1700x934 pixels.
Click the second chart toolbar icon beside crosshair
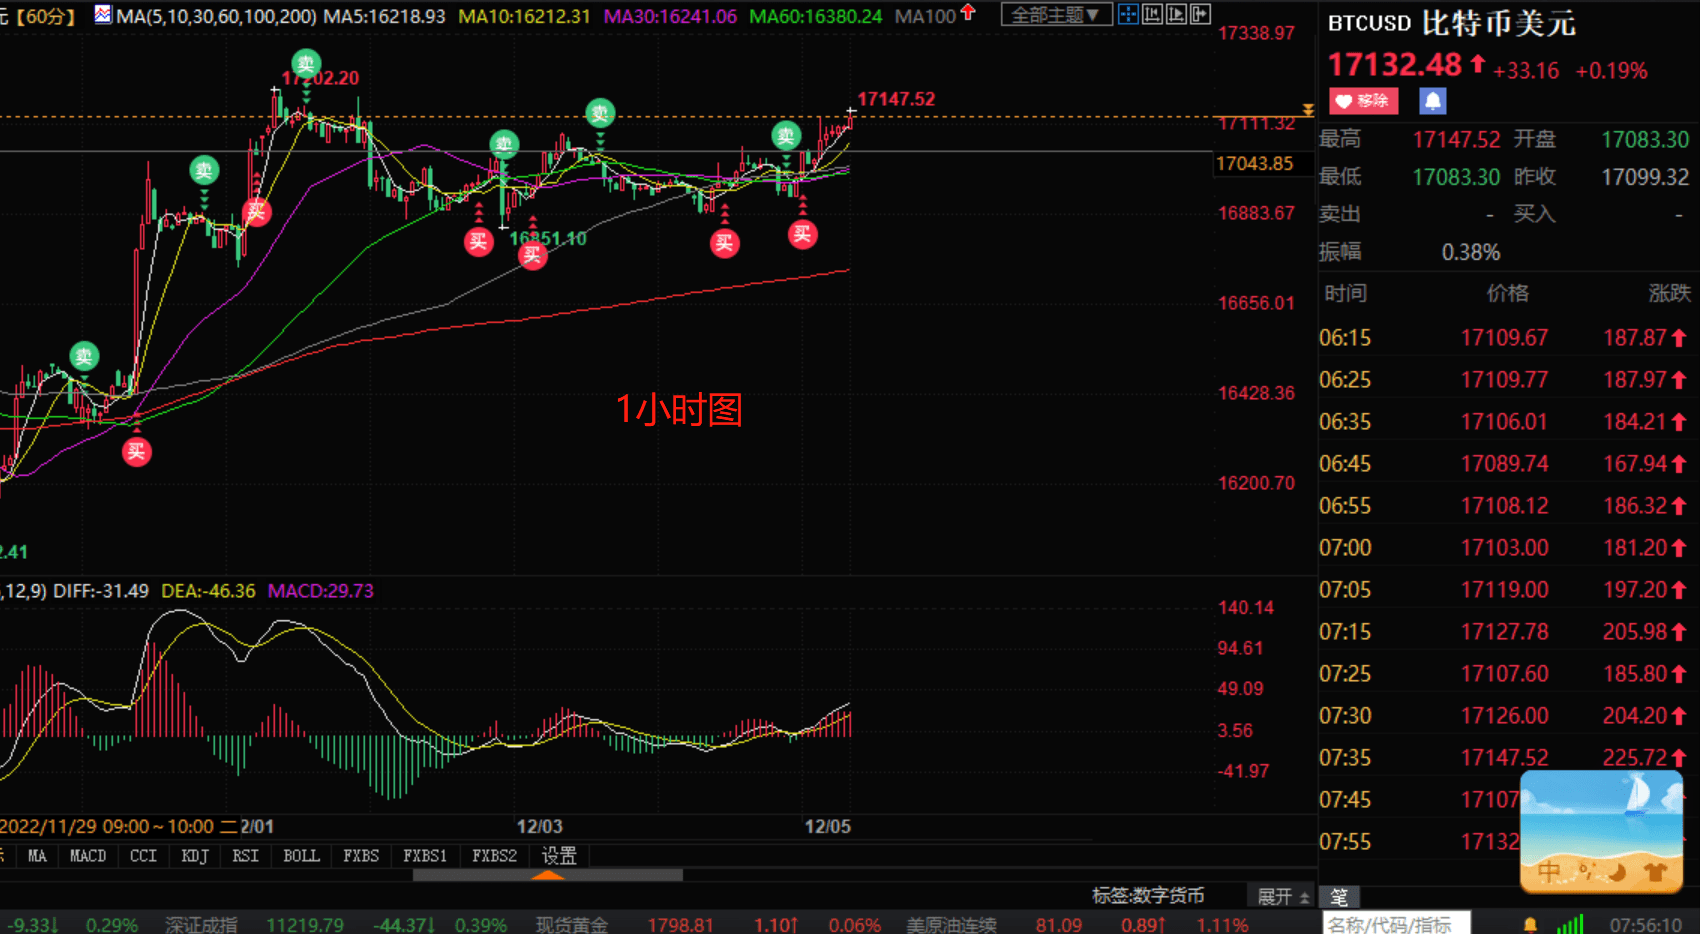click(x=1152, y=14)
